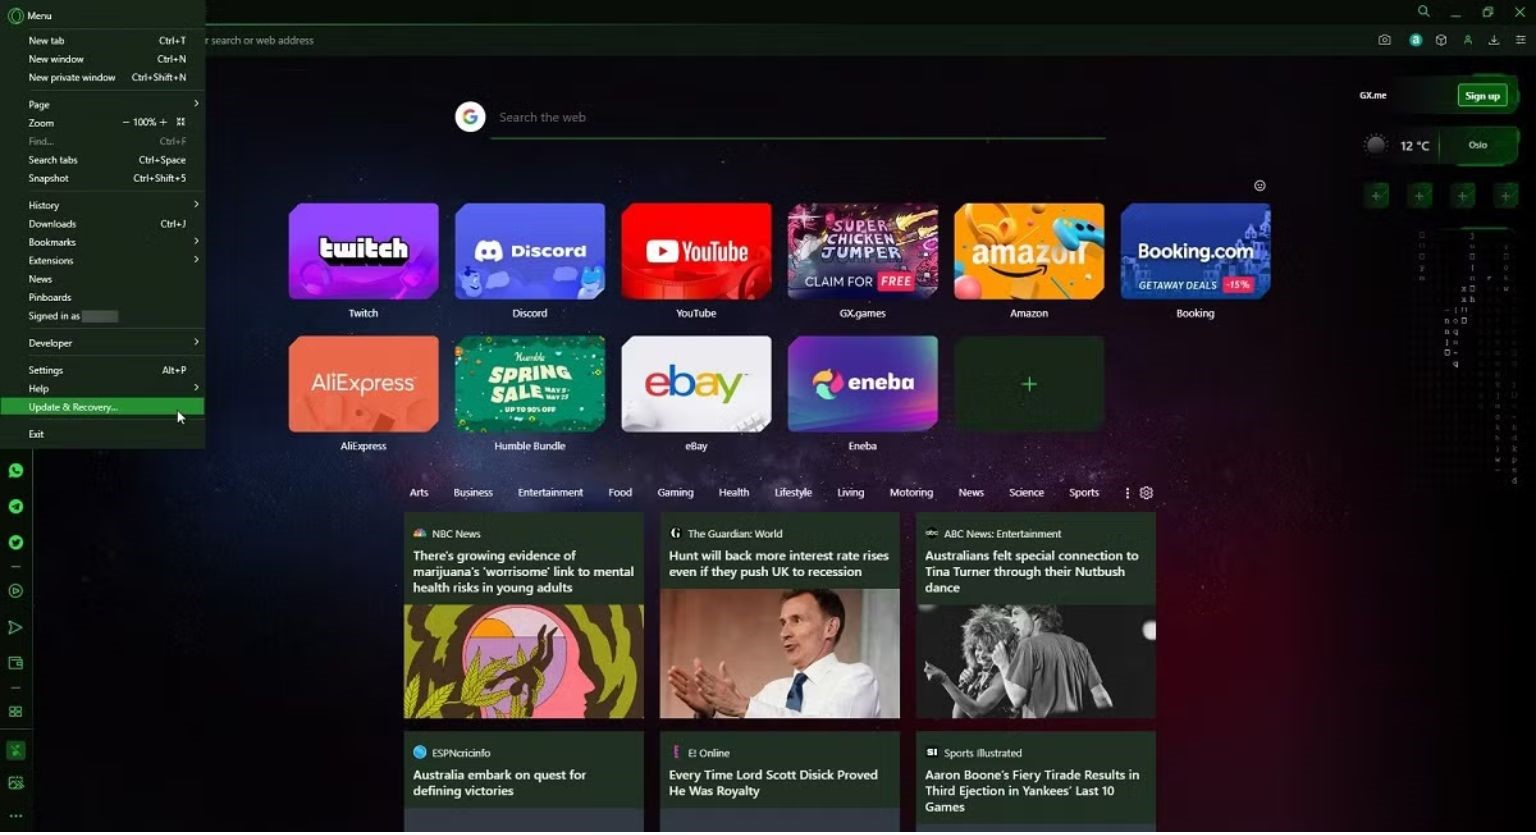The image size is (1536, 835).
Task: Open the Discord speed dial tile
Action: (x=530, y=251)
